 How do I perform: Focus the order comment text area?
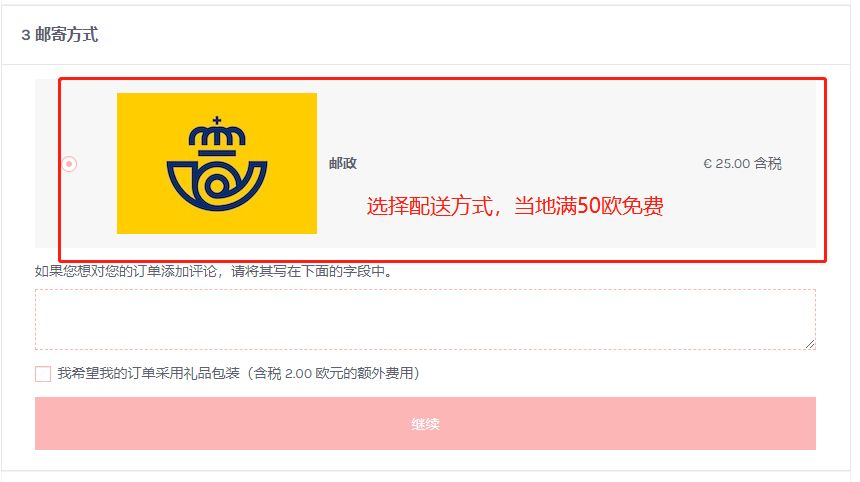(425, 319)
